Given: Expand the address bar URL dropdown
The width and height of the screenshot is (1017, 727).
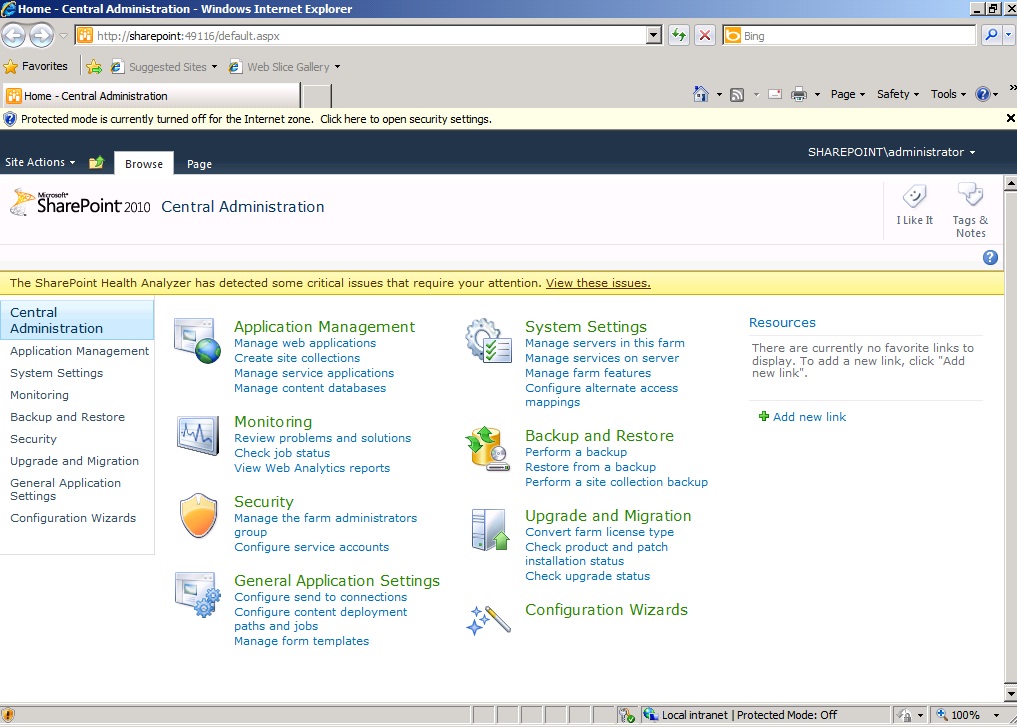Looking at the screenshot, I should click(x=654, y=35).
